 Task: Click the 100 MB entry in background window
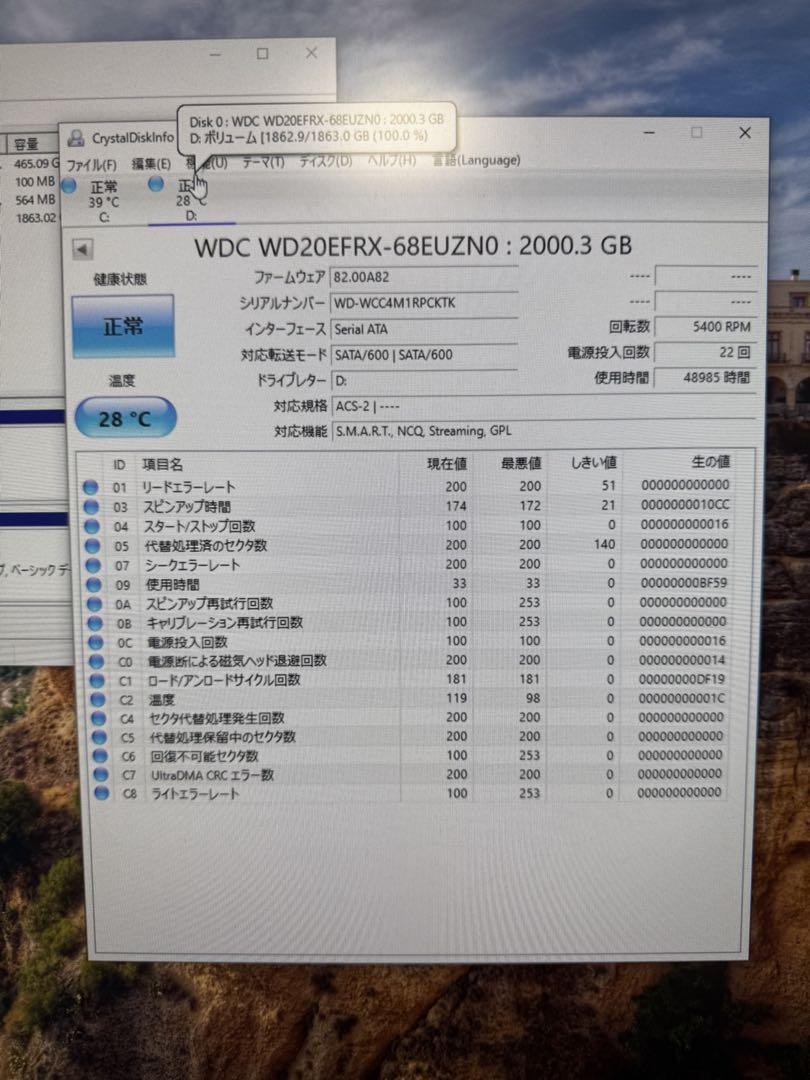(35, 182)
